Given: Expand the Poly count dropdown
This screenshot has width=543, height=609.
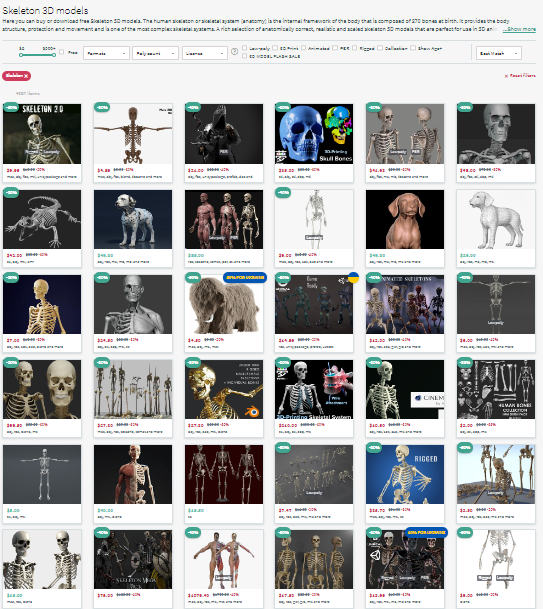Looking at the screenshot, I should [155, 53].
